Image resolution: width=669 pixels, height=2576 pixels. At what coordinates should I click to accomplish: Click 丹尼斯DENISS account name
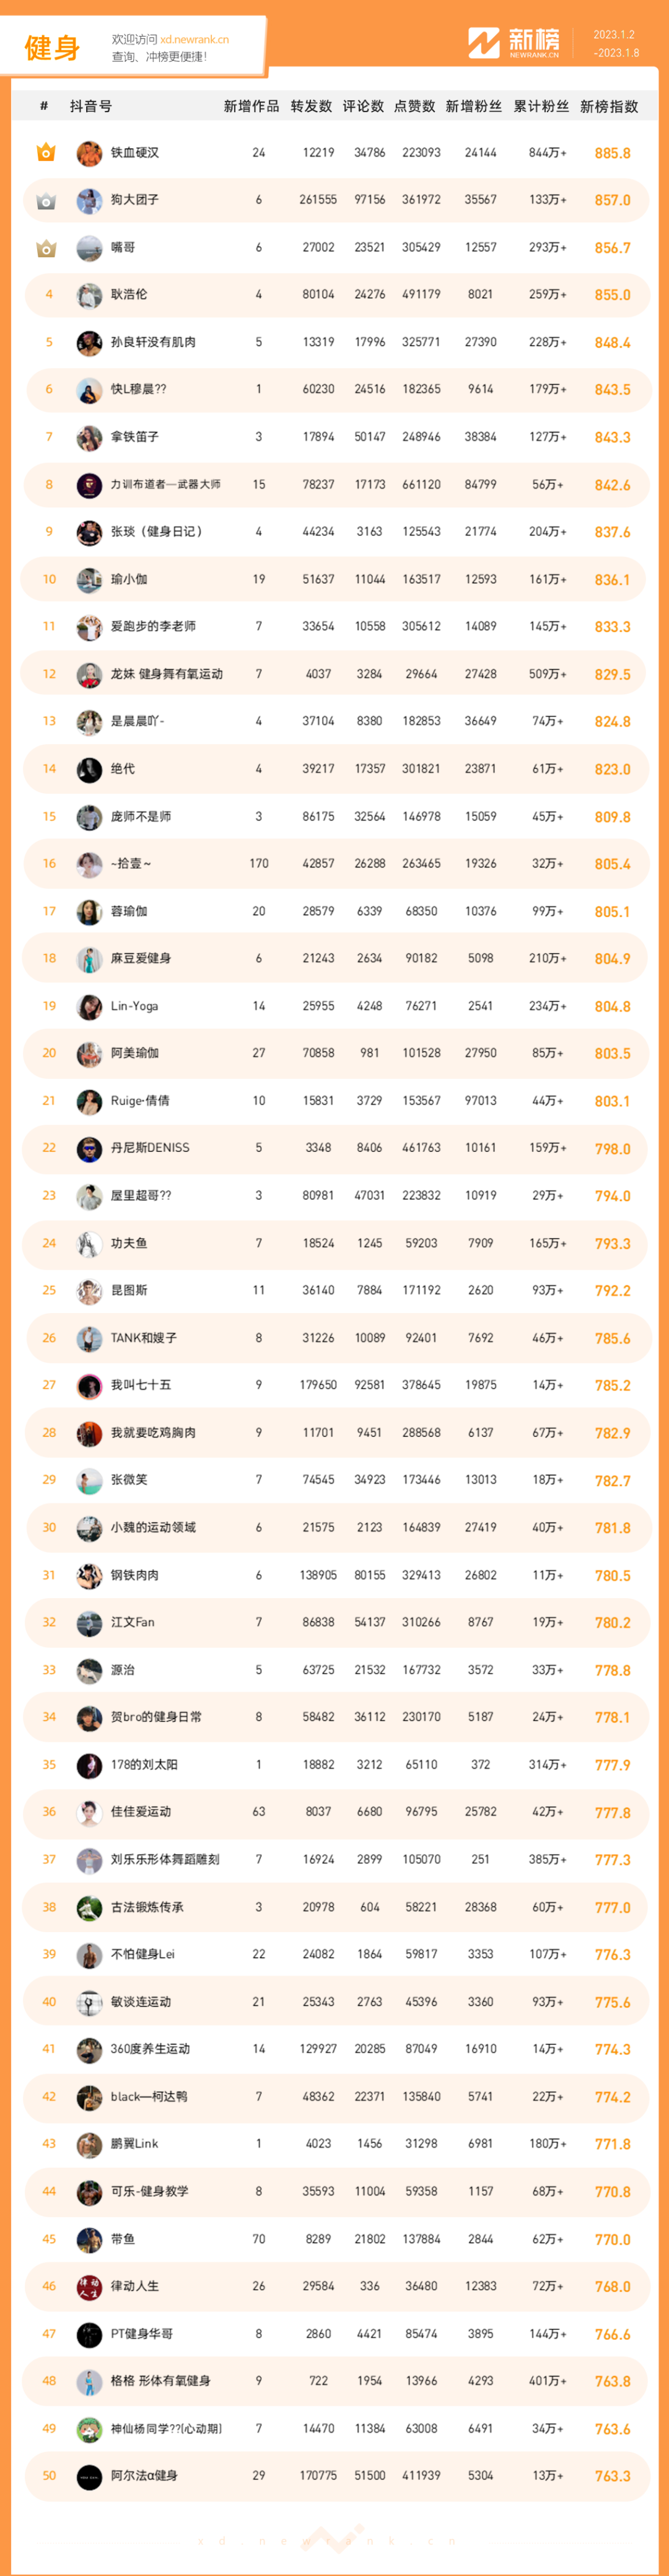point(150,1148)
